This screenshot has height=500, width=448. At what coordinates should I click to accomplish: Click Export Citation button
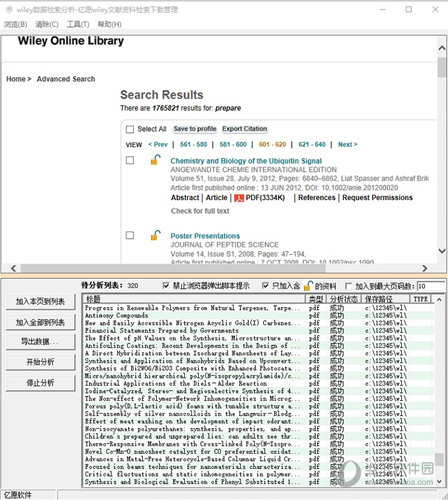[x=245, y=129]
